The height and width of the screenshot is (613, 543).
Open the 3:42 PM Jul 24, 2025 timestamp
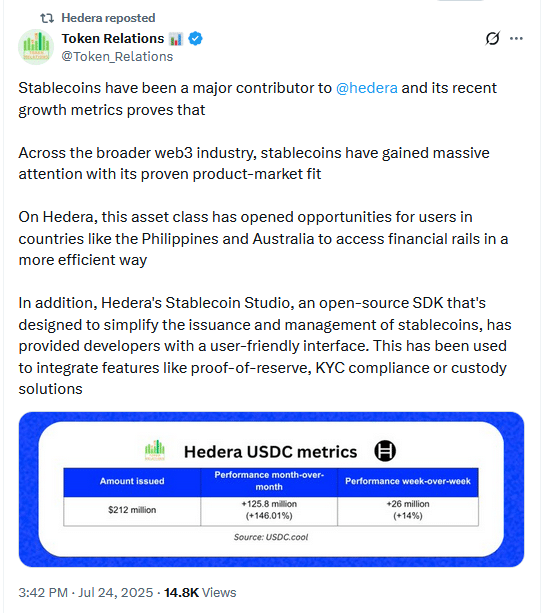(86, 593)
